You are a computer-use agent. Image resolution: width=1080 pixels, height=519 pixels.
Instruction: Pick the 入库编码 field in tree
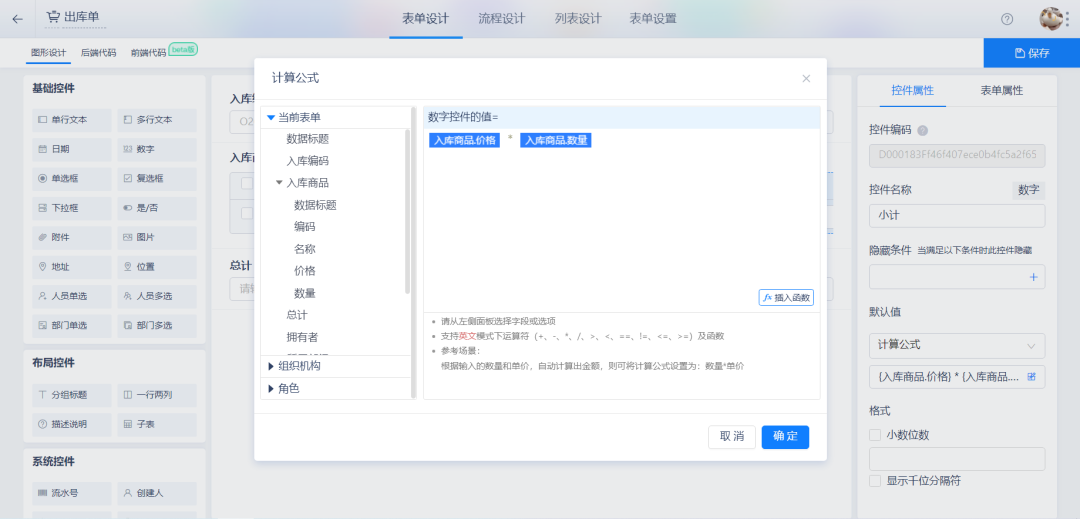pos(307,161)
